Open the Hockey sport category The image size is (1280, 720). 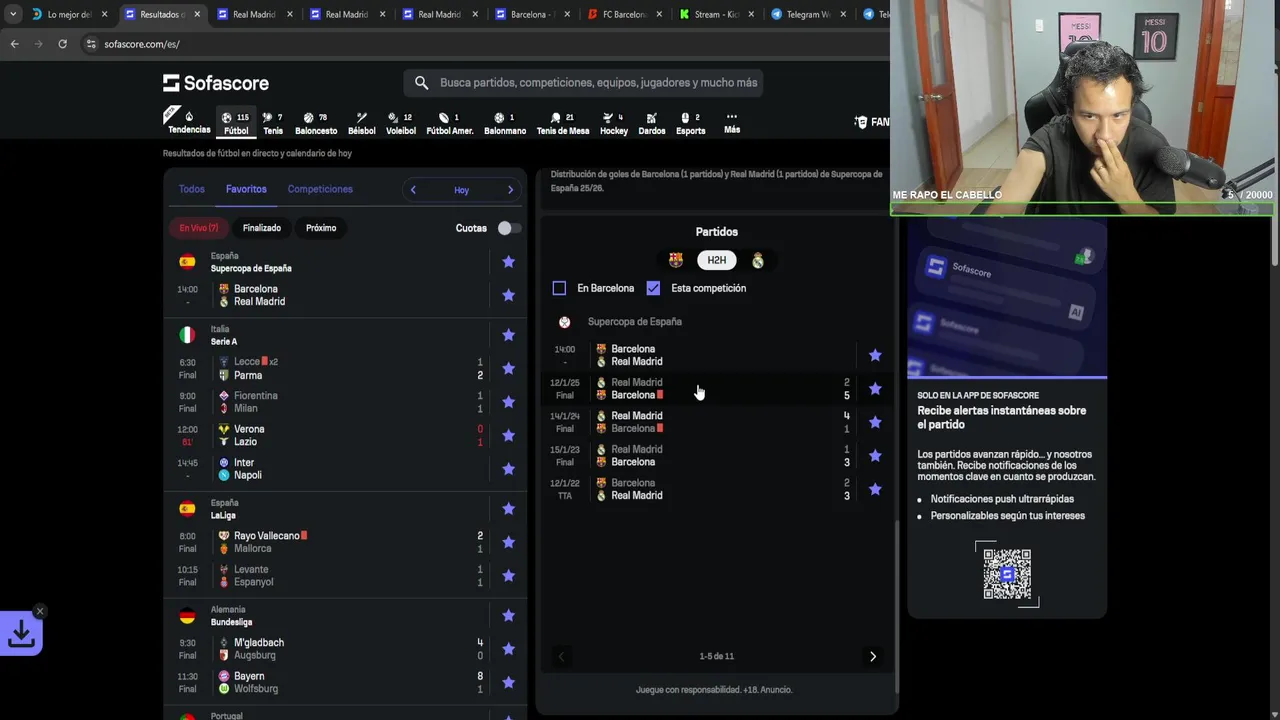pyautogui.click(x=614, y=124)
